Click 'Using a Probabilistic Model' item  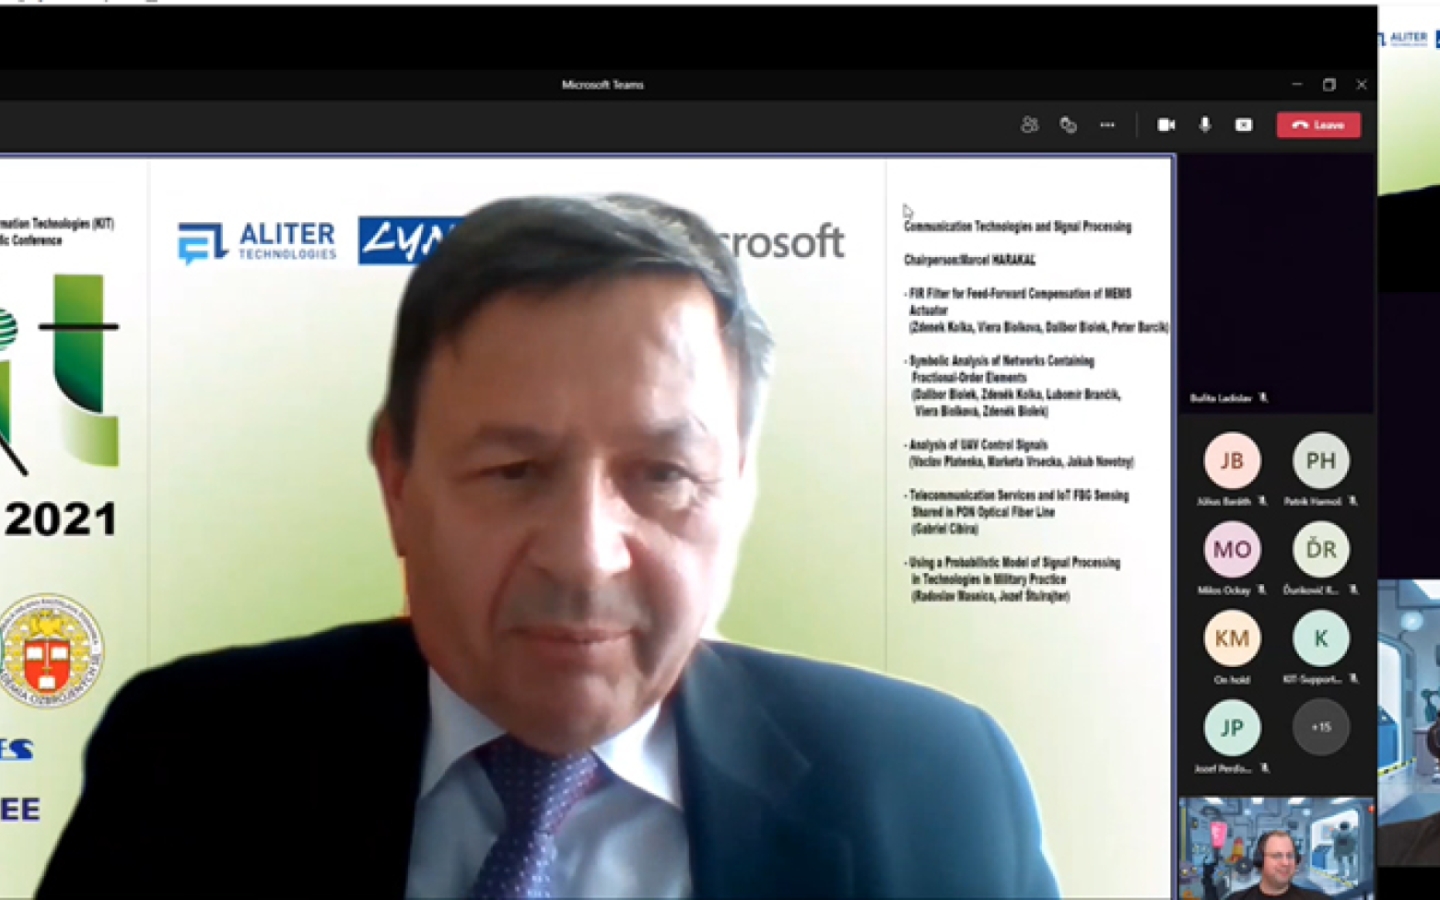point(1013,571)
